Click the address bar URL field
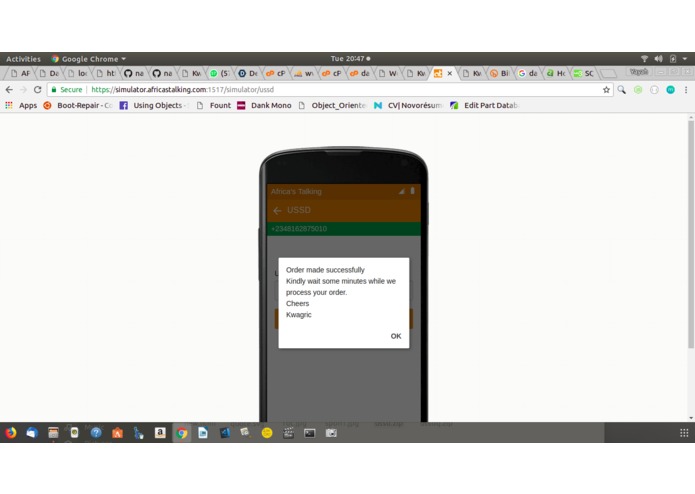Image resolution: width=695 pixels, height=494 pixels. (330, 89)
